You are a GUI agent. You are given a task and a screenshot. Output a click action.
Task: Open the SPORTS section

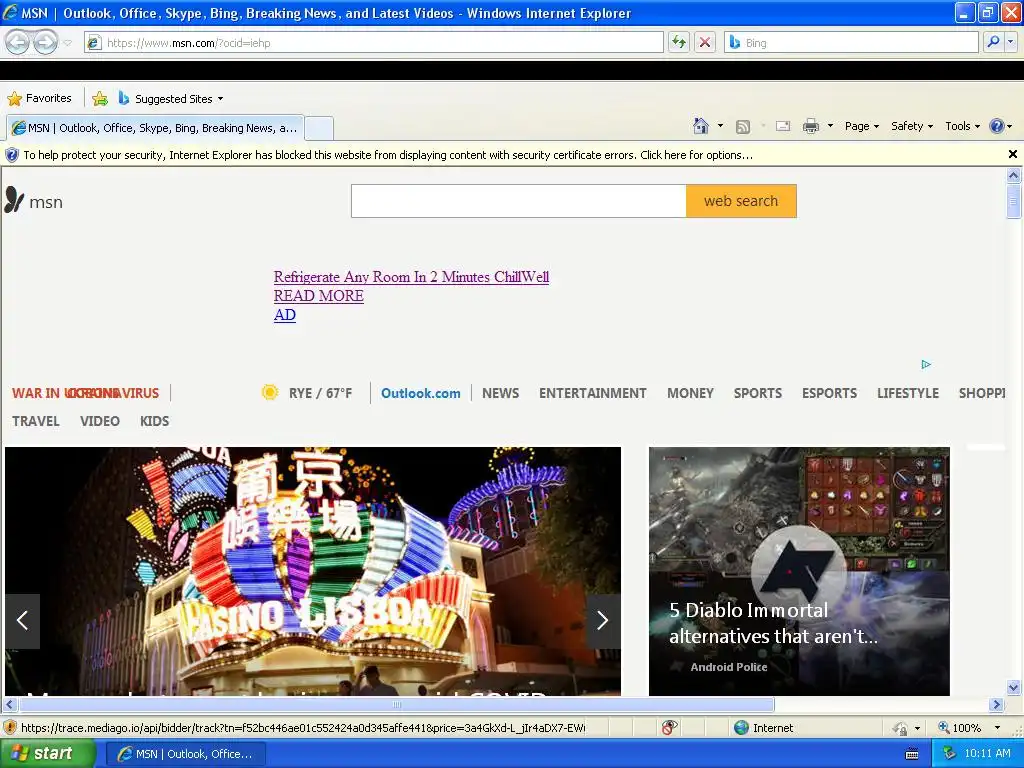point(758,393)
